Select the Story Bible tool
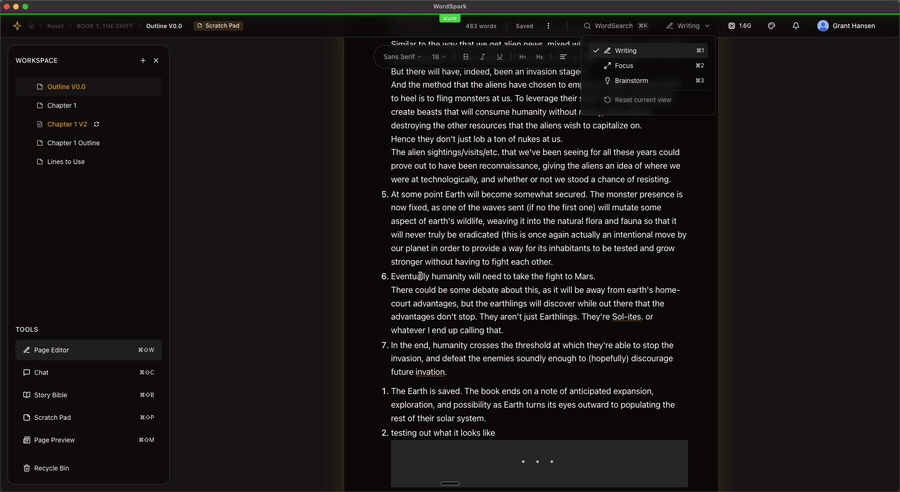Screen dimensions: 900x492 [x=88, y=395]
